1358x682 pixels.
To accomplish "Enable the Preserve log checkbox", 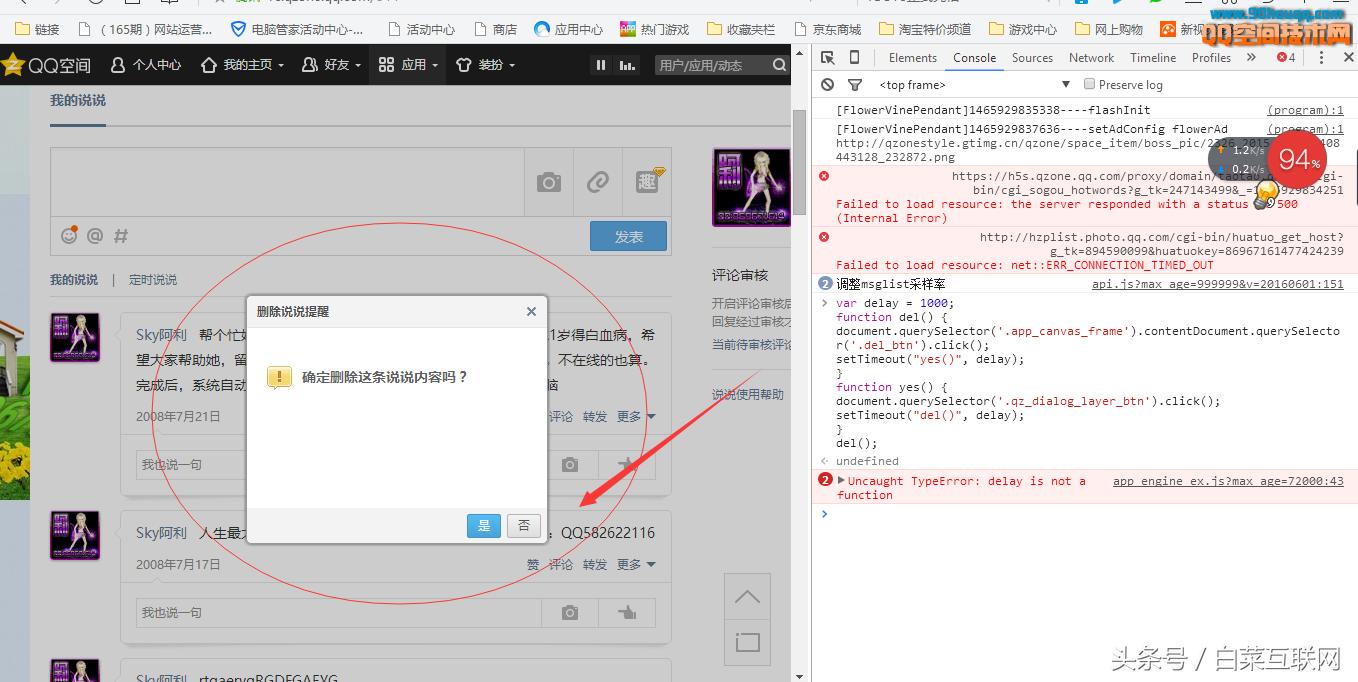I will tap(1090, 85).
